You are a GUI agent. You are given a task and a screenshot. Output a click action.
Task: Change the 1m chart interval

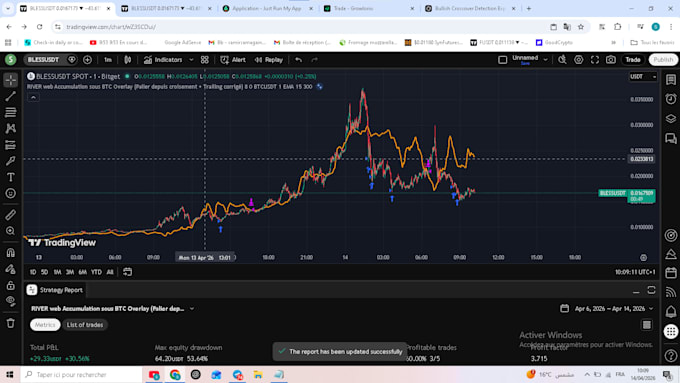click(108, 60)
